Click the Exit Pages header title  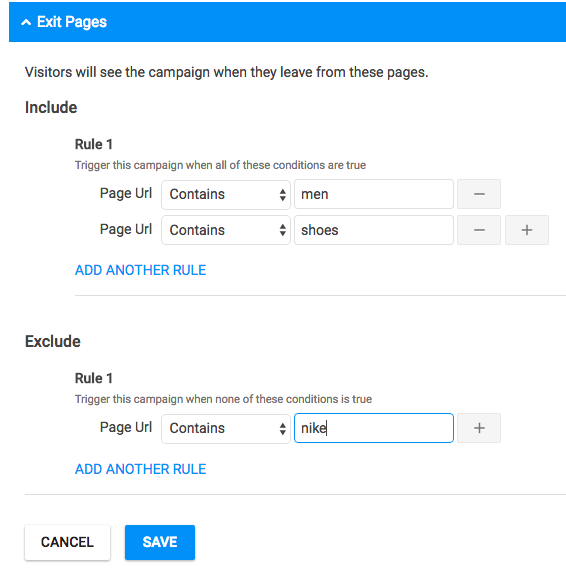tap(72, 22)
